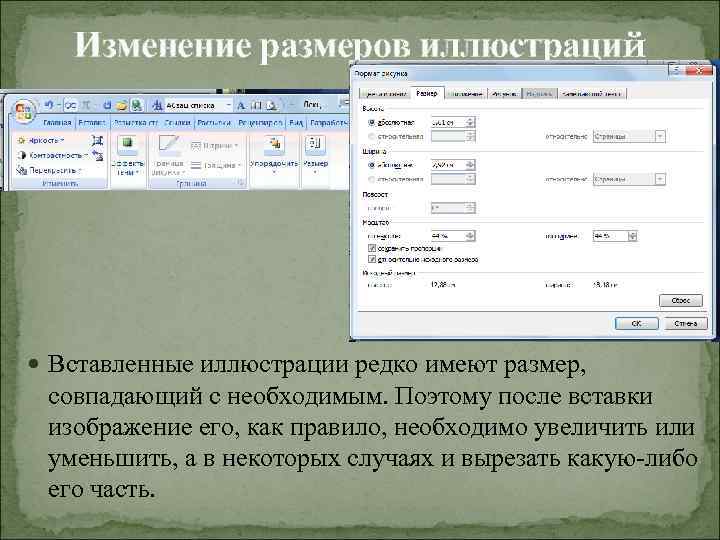Click the Узор pattern icon in Граница group
Screen dimensions: 720x540
click(196, 146)
